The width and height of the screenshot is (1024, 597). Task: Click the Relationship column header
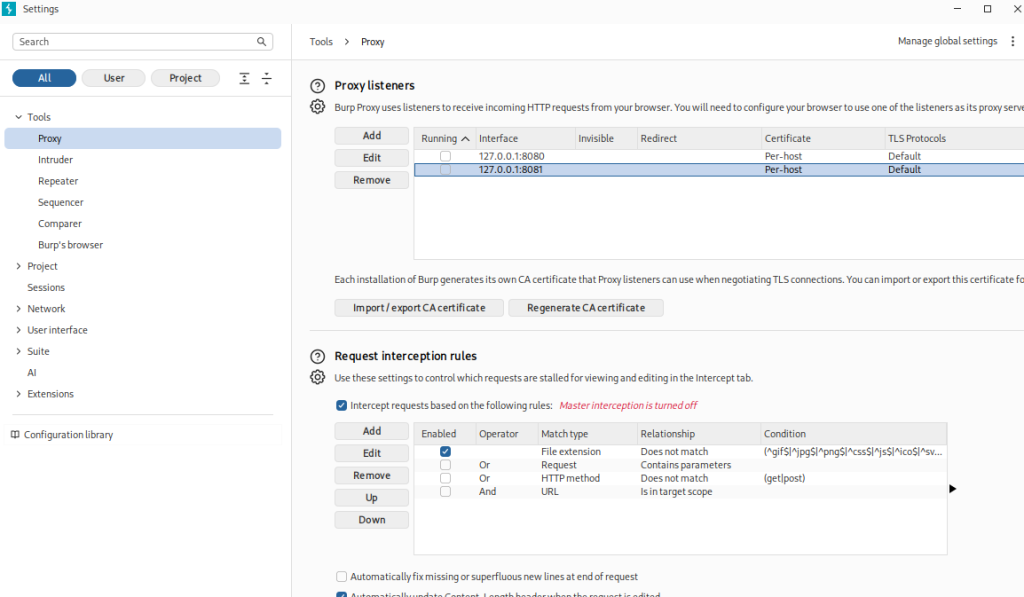click(x=699, y=434)
